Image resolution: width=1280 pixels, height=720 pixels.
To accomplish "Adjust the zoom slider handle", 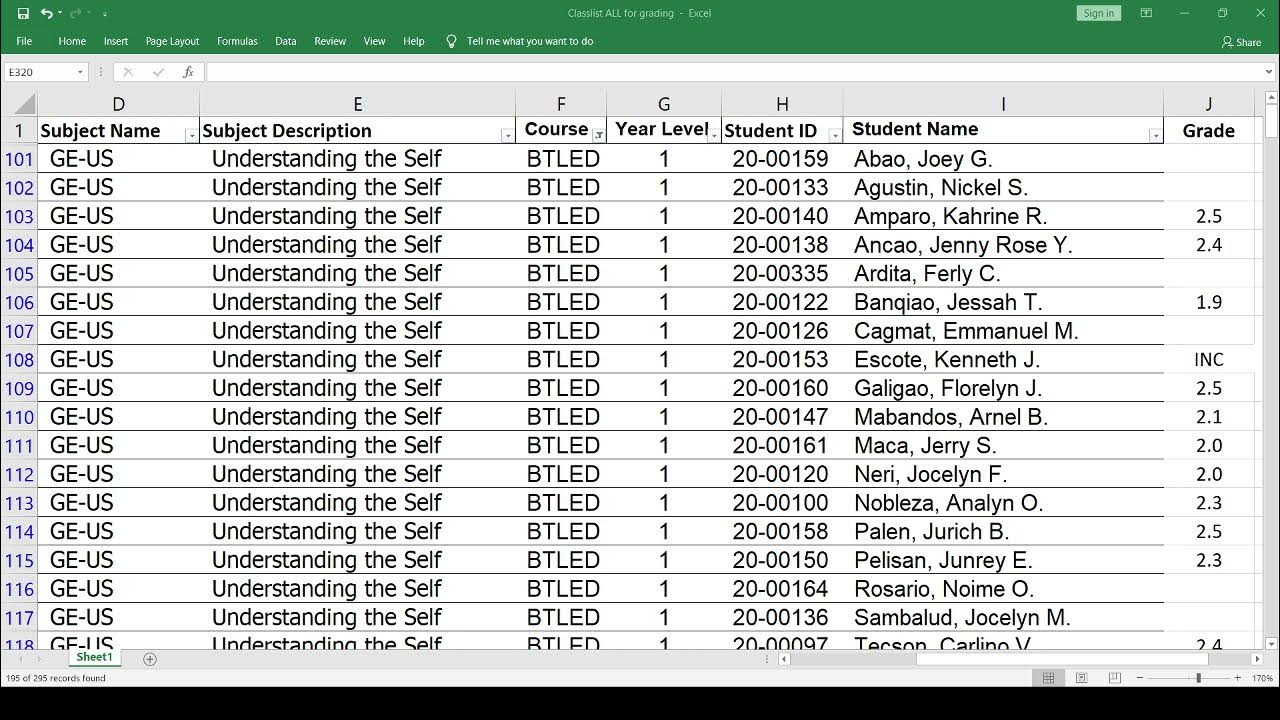I will [1198, 678].
